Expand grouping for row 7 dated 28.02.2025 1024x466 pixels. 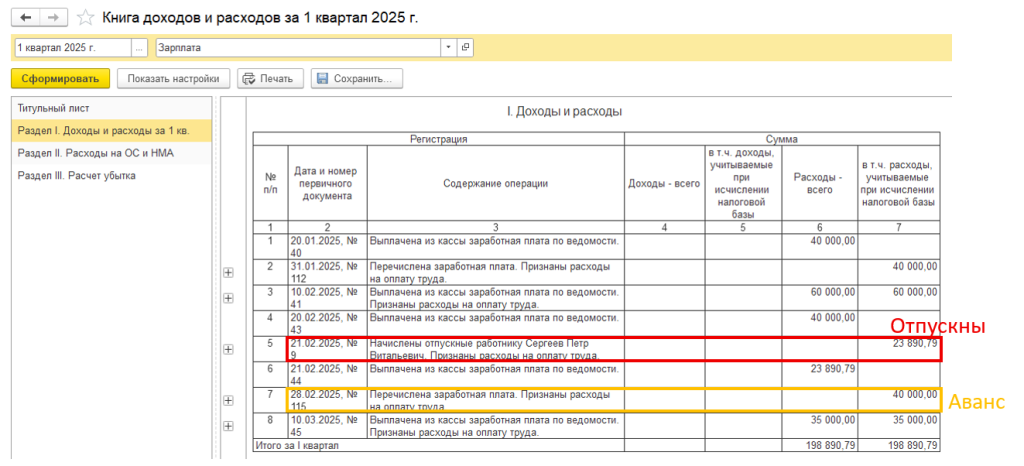pos(228,400)
